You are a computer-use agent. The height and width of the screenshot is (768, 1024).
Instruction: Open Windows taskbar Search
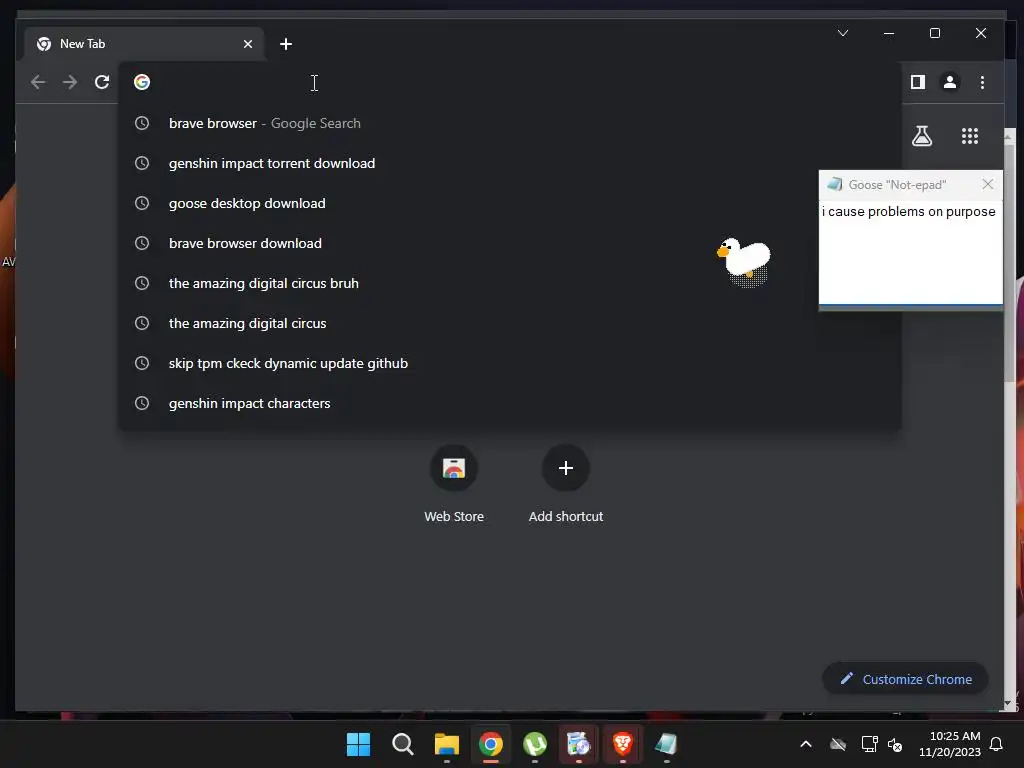click(402, 744)
